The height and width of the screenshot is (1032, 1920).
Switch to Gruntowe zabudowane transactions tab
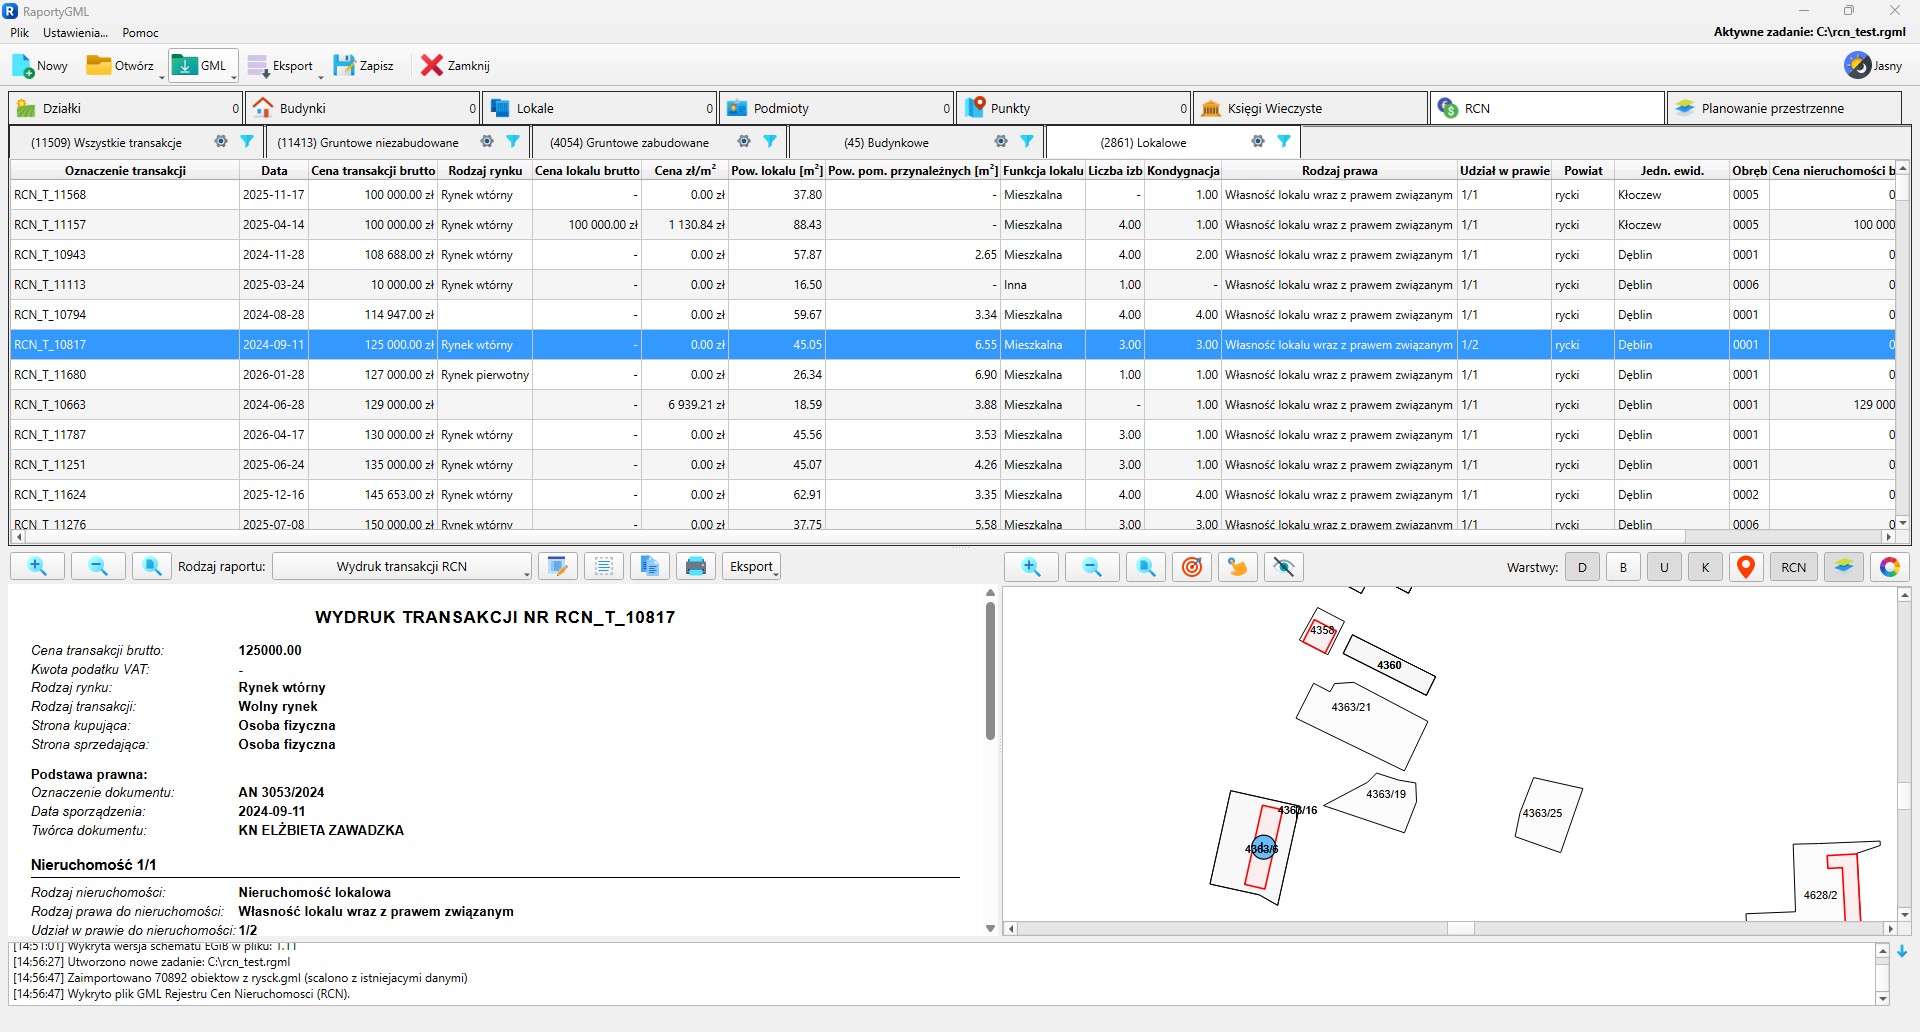click(659, 142)
